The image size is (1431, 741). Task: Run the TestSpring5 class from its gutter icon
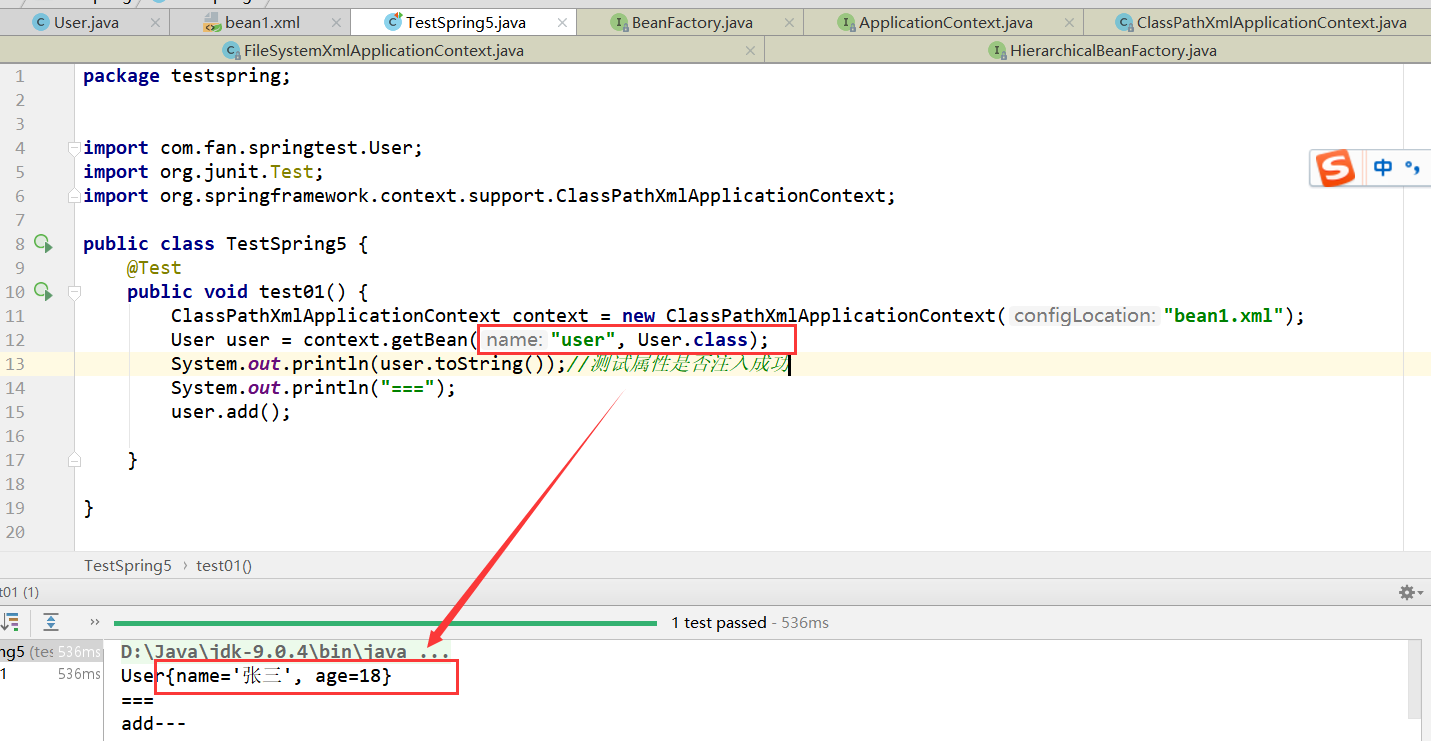point(42,243)
